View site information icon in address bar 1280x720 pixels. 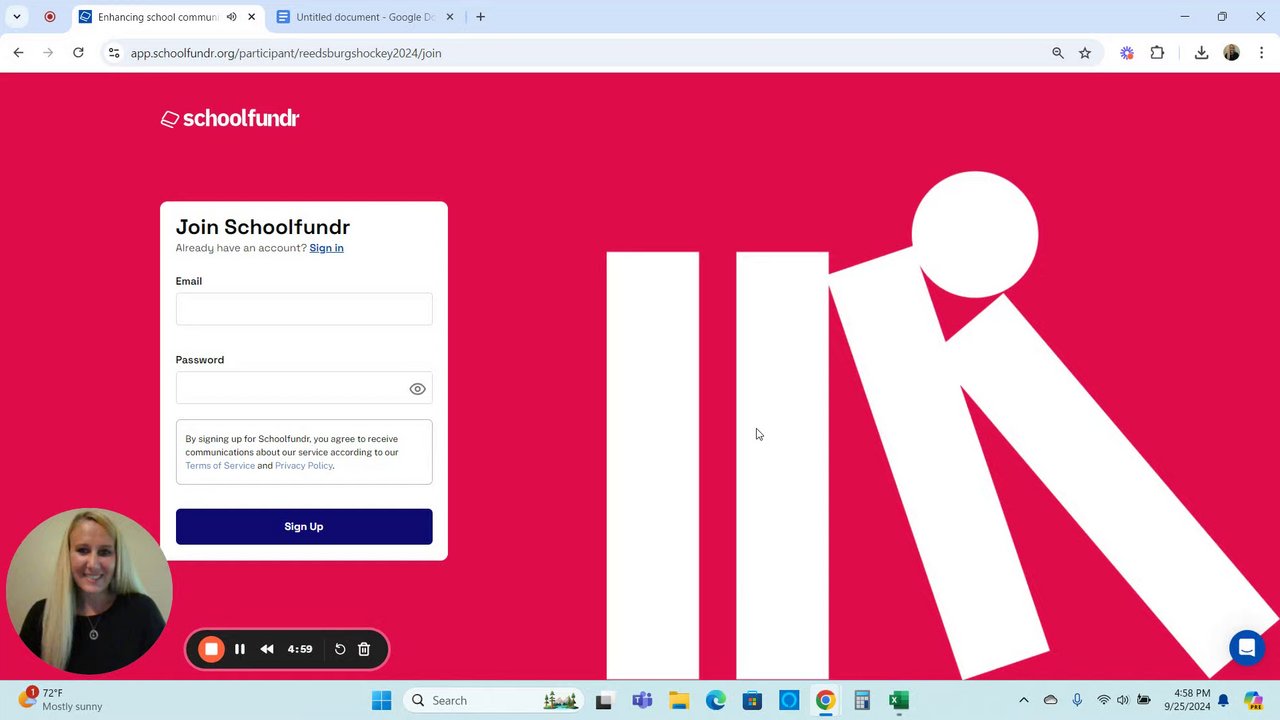[x=114, y=53]
